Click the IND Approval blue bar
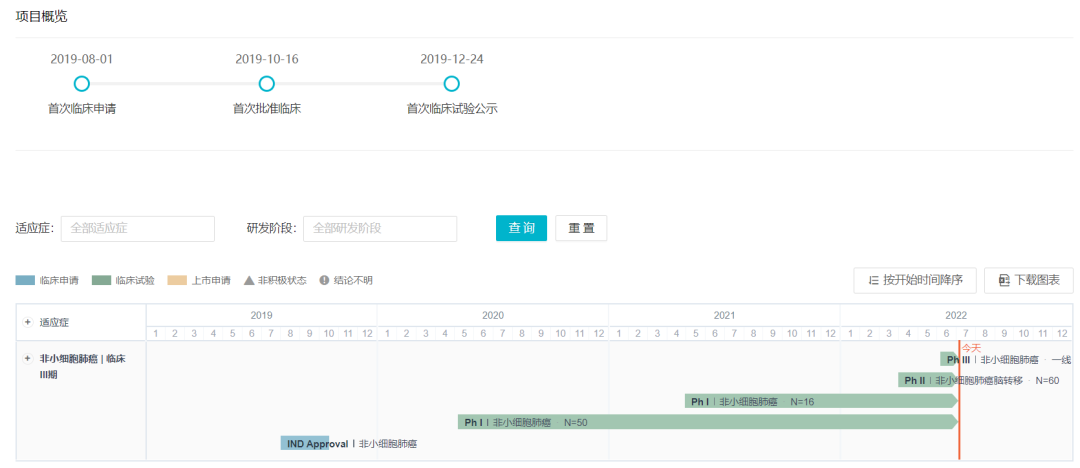This screenshot has height=468, width=1080. (x=304, y=443)
